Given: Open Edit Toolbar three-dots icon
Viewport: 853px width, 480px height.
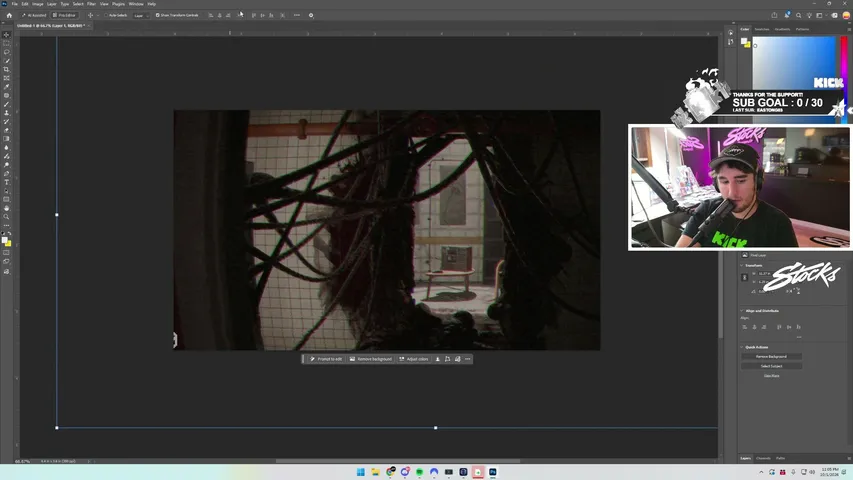Looking at the screenshot, I should pos(7,225).
